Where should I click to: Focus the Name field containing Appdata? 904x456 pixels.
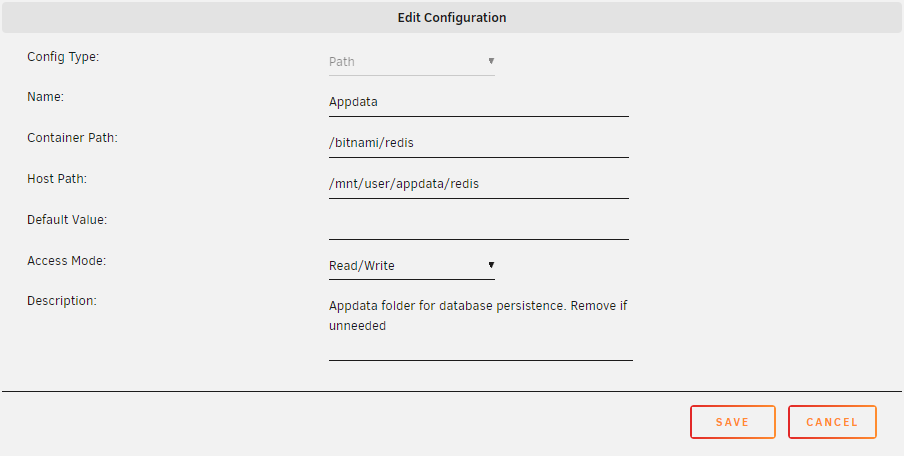(479, 103)
